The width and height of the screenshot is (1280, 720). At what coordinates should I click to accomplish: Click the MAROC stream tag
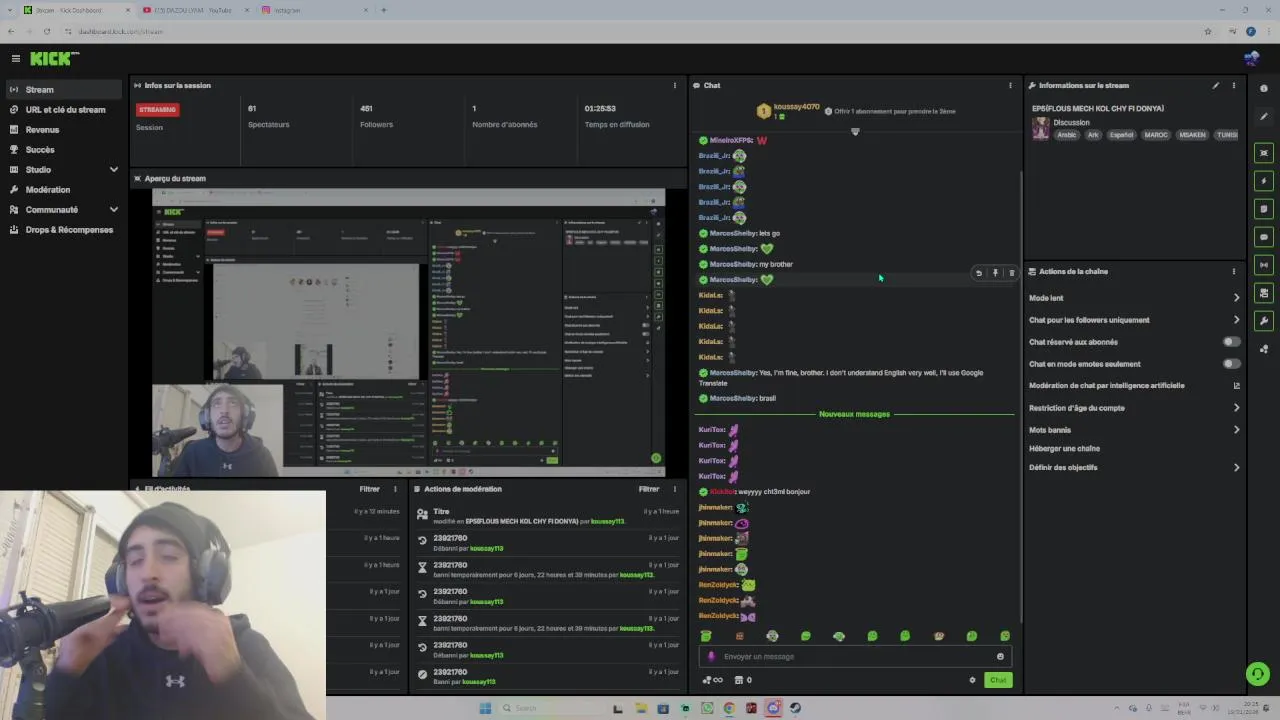(x=1156, y=135)
